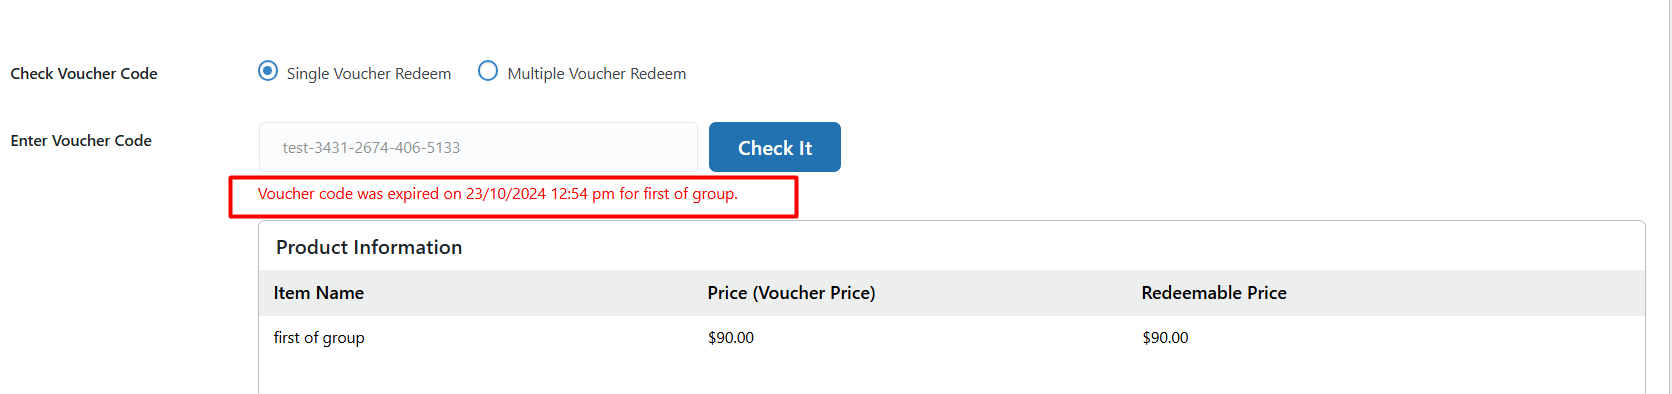Click the $90.00 value under Voucher Price
The height and width of the screenshot is (394, 1672).
coord(731,338)
